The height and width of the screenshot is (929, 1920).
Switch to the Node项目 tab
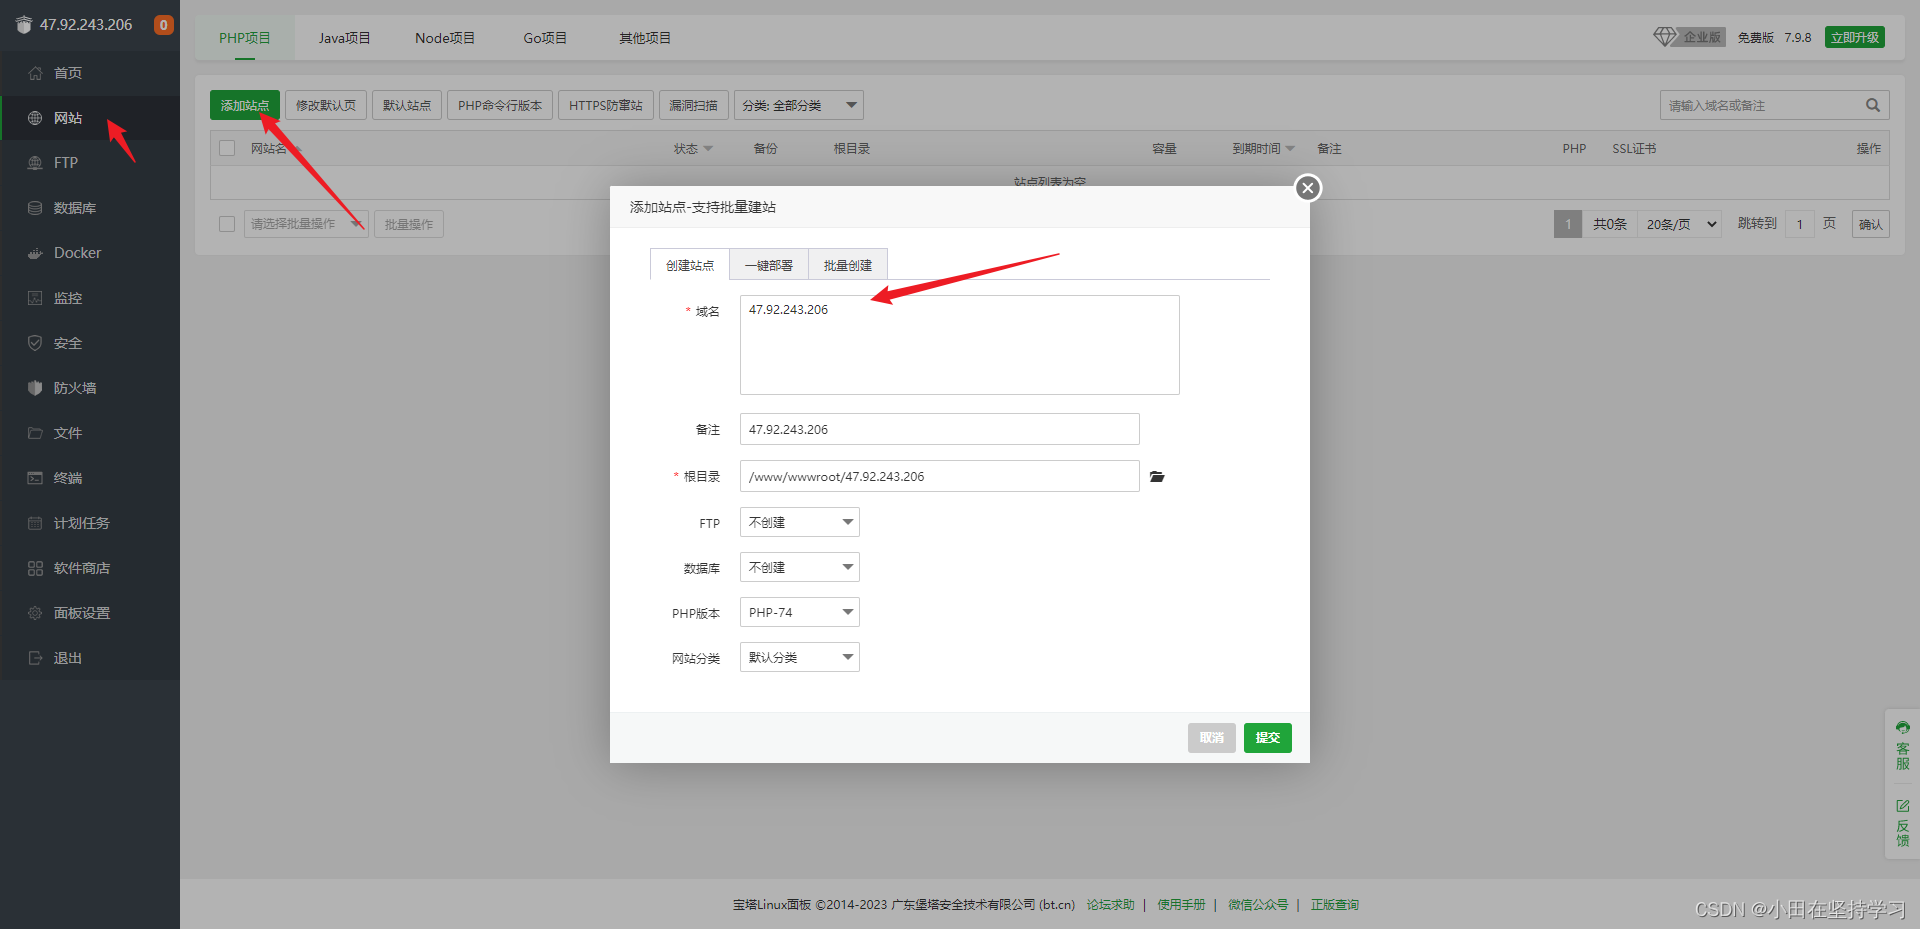(445, 38)
